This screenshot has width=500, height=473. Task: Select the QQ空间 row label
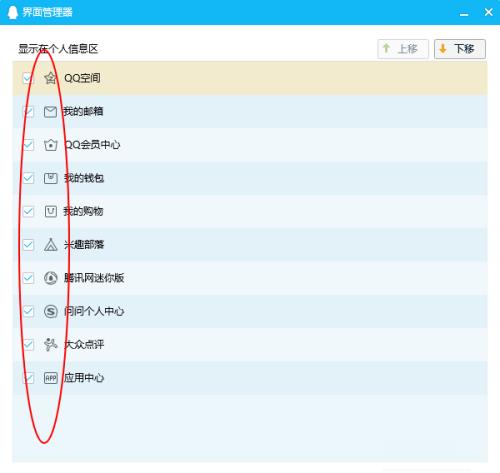point(82,78)
